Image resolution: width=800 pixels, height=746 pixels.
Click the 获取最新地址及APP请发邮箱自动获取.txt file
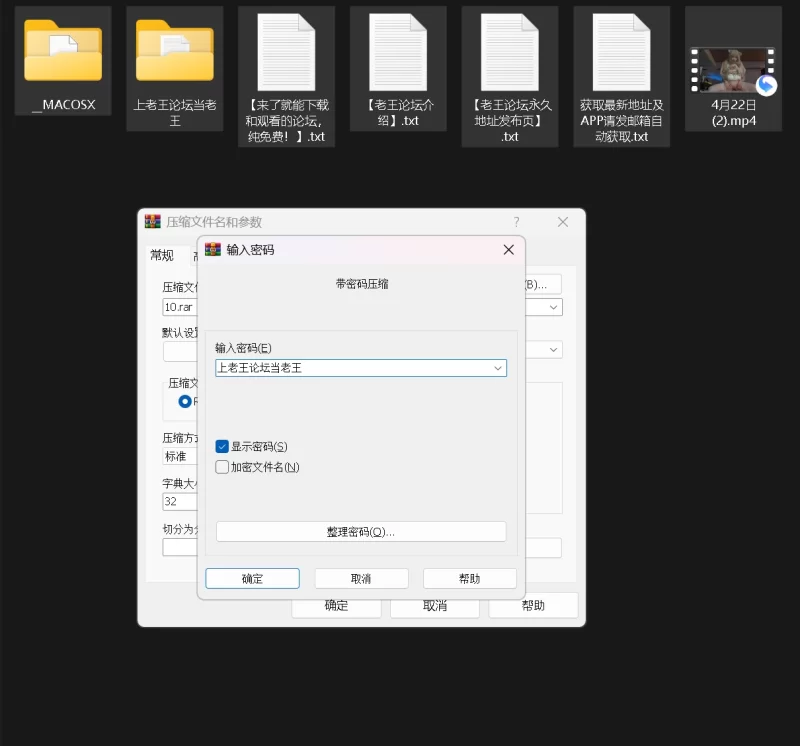621,53
